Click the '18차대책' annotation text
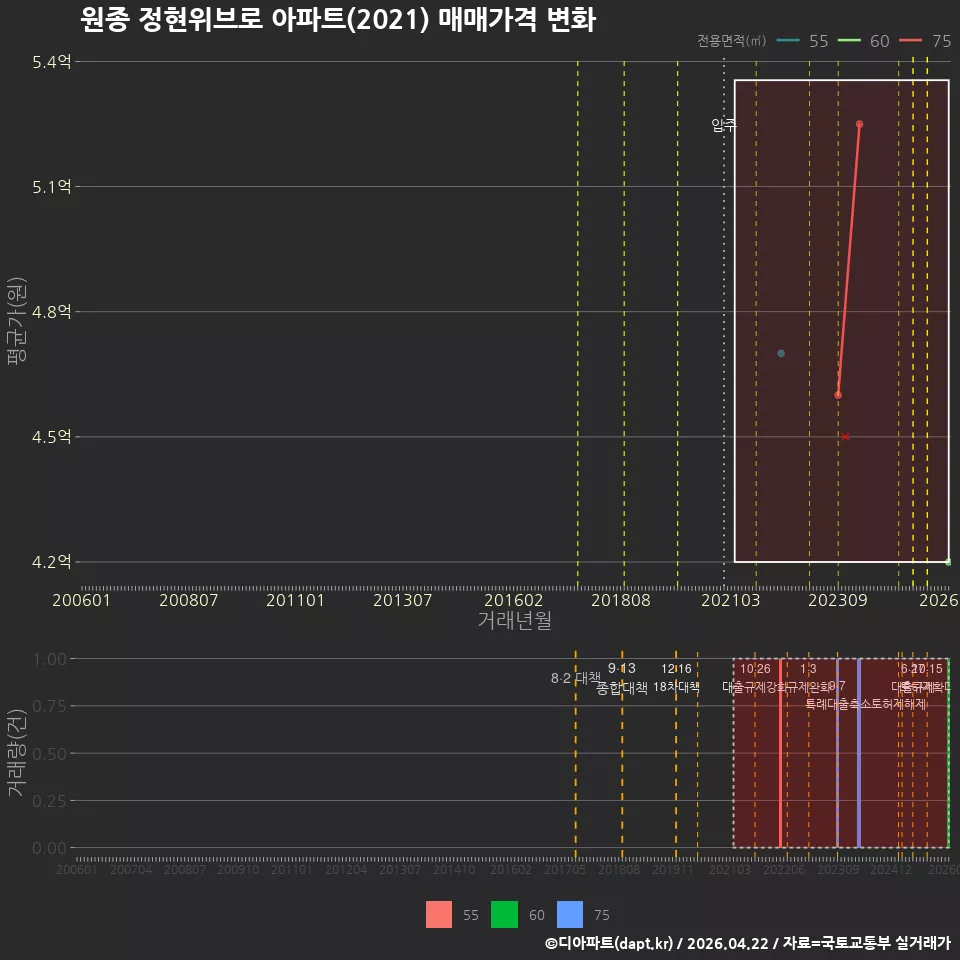 [676, 687]
